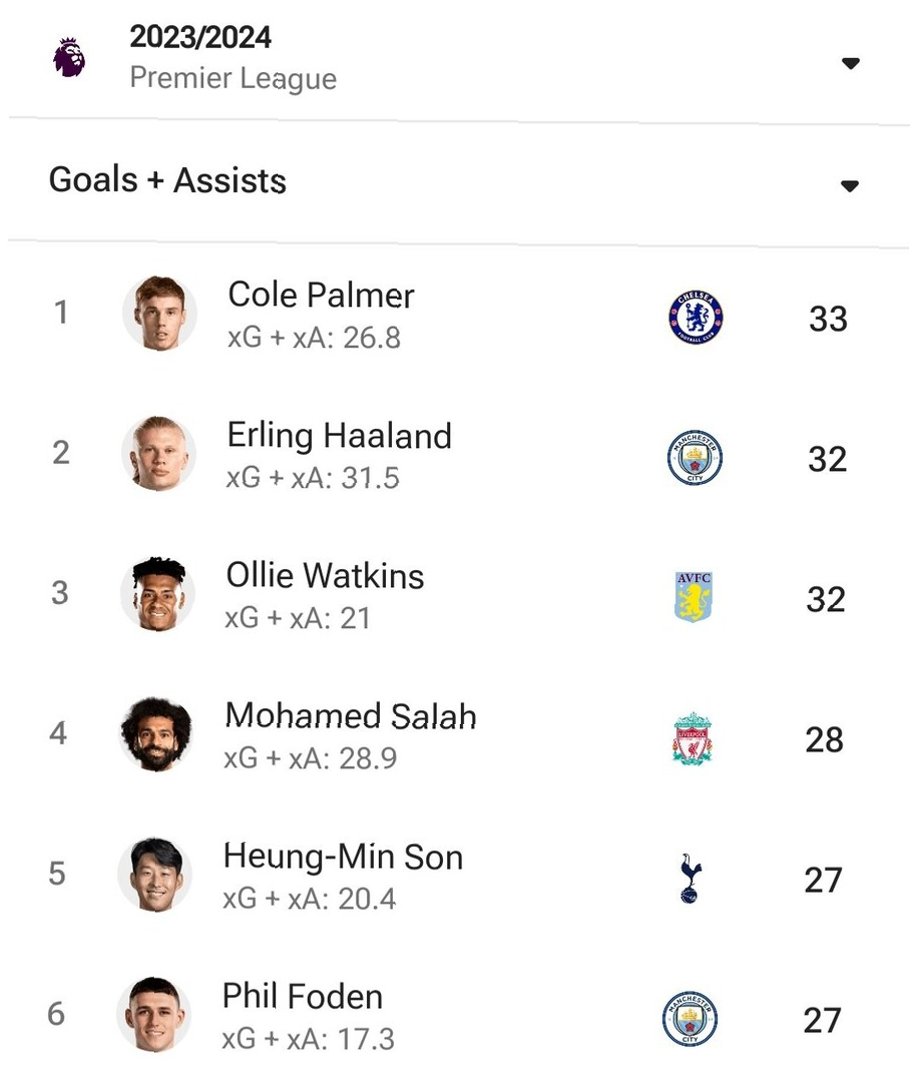Expand the Goals + Assists stat dropdown arrow

pyautogui.click(x=850, y=186)
